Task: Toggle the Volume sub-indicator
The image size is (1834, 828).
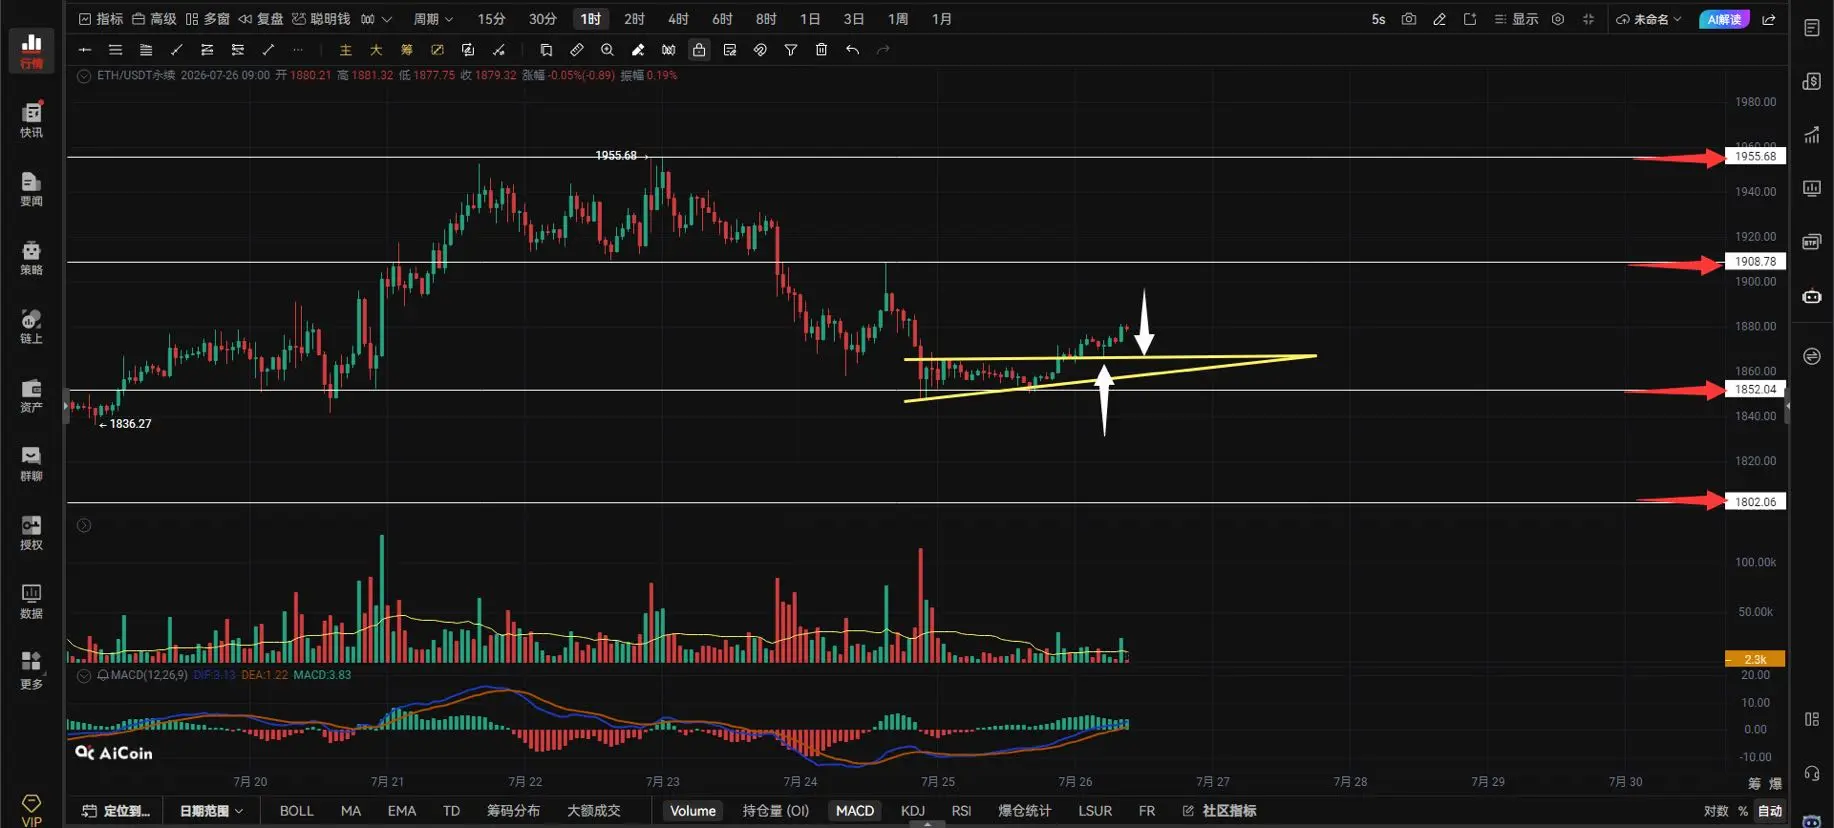Action: (693, 811)
